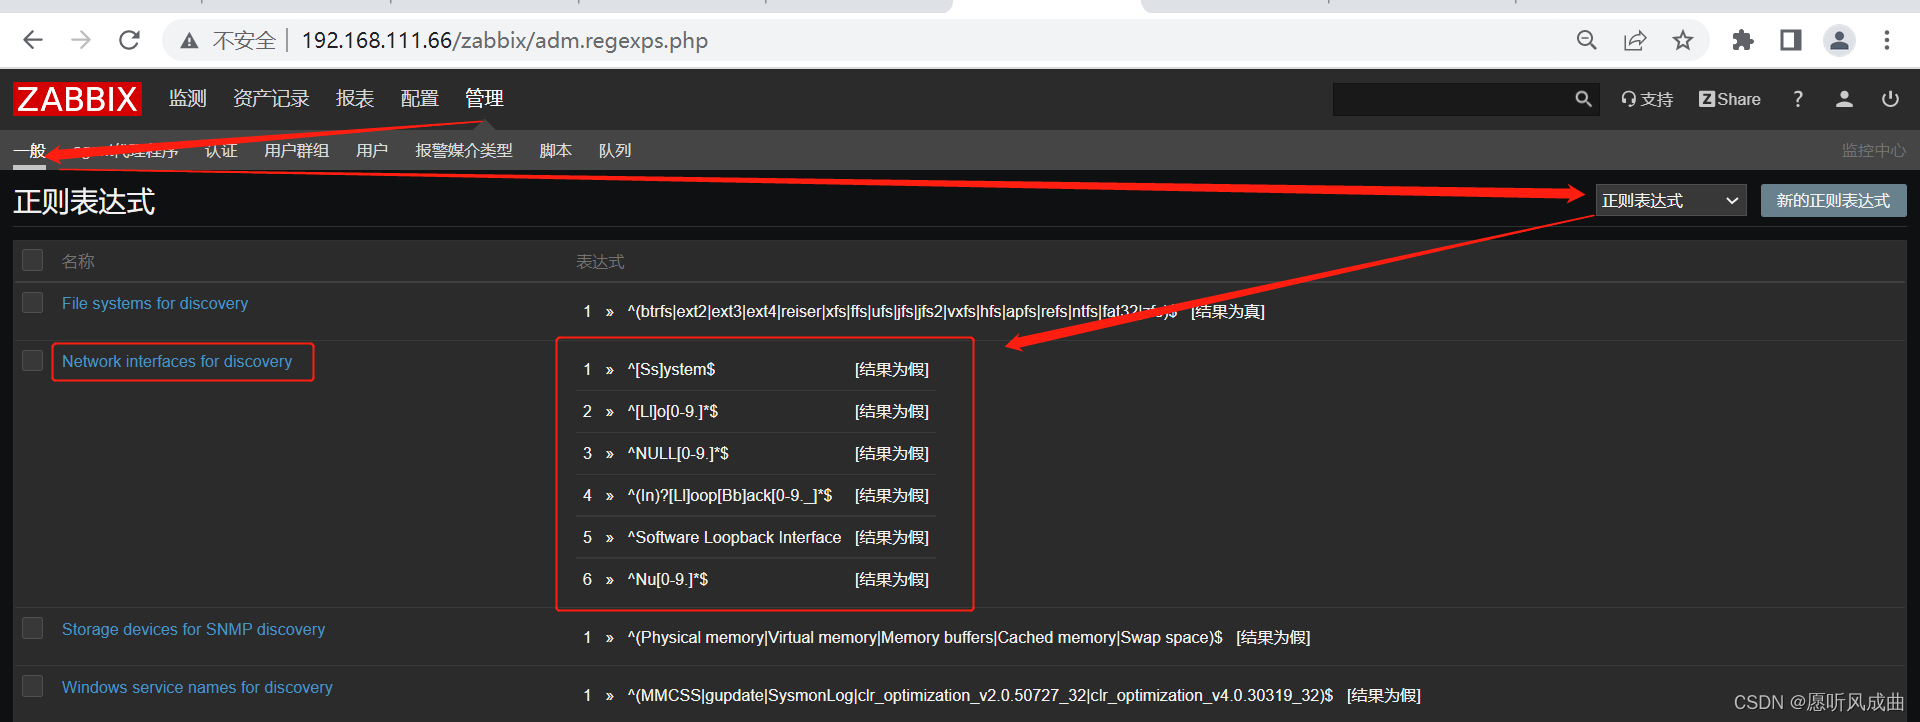Open File systems for discovery link
This screenshot has width=1920, height=722.
pos(155,303)
